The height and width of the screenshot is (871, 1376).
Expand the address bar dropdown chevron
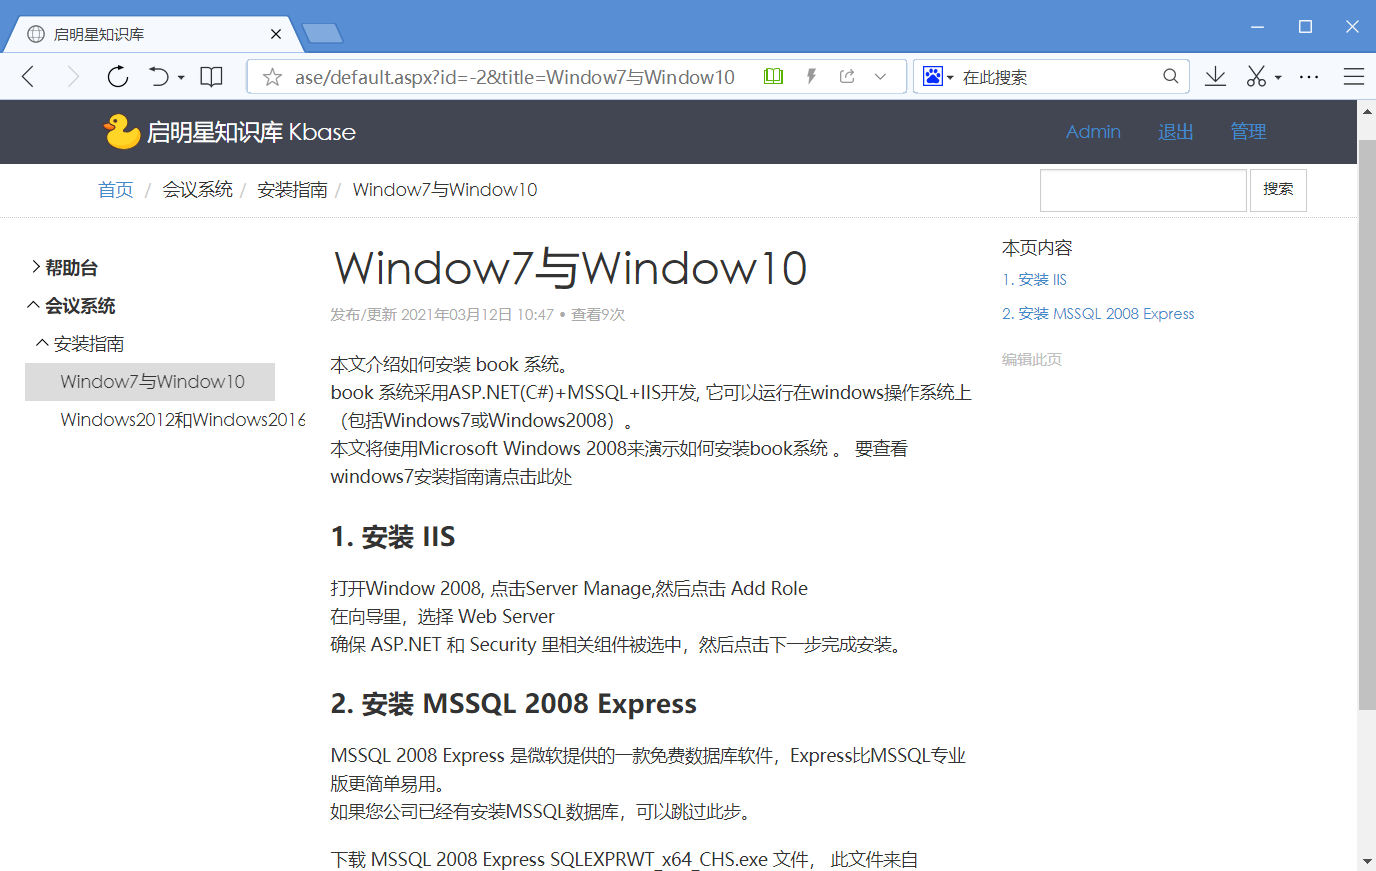tap(880, 76)
